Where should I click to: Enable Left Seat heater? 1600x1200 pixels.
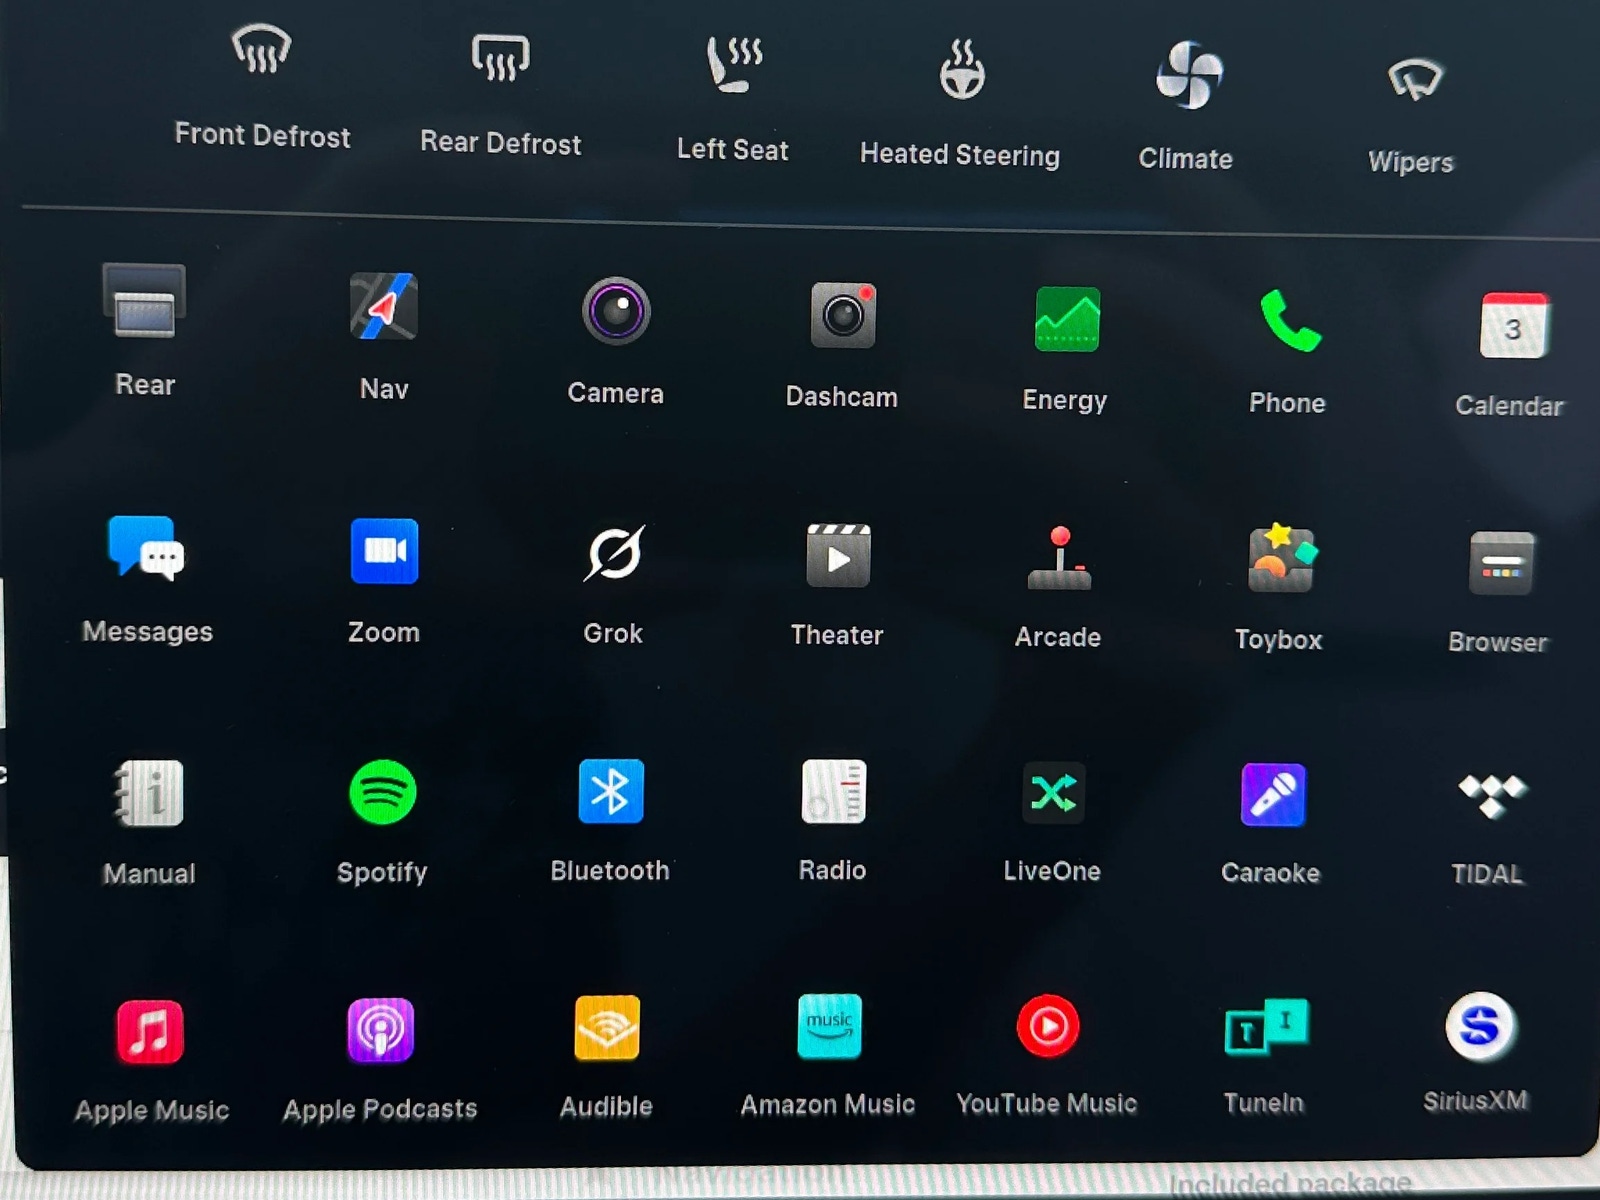click(734, 66)
